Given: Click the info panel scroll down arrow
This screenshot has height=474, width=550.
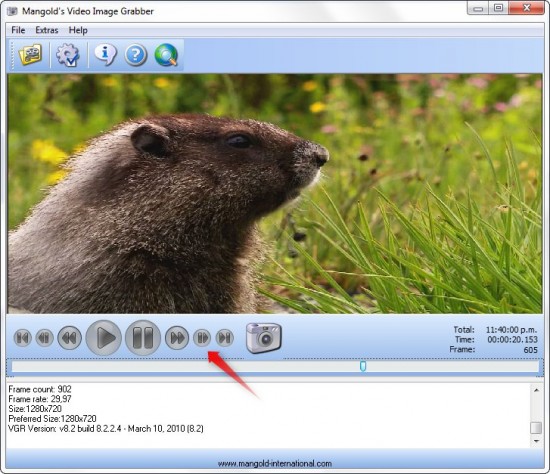Looking at the screenshot, I should point(536,441).
